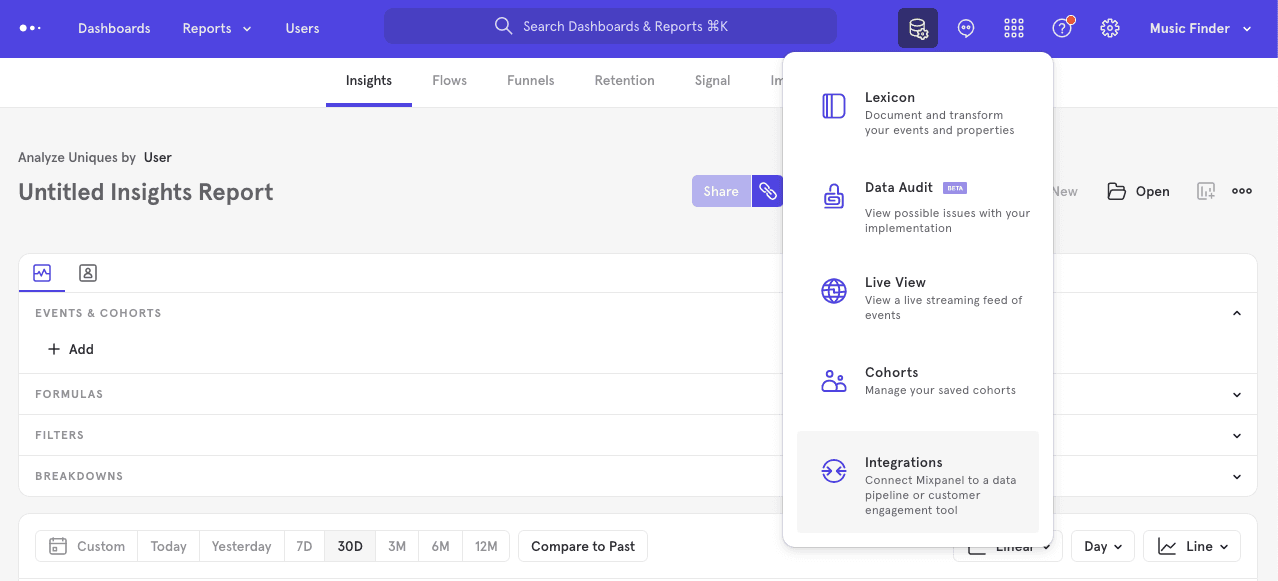This screenshot has width=1278, height=581.
Task: Select the 7D time range
Action: [x=304, y=546]
